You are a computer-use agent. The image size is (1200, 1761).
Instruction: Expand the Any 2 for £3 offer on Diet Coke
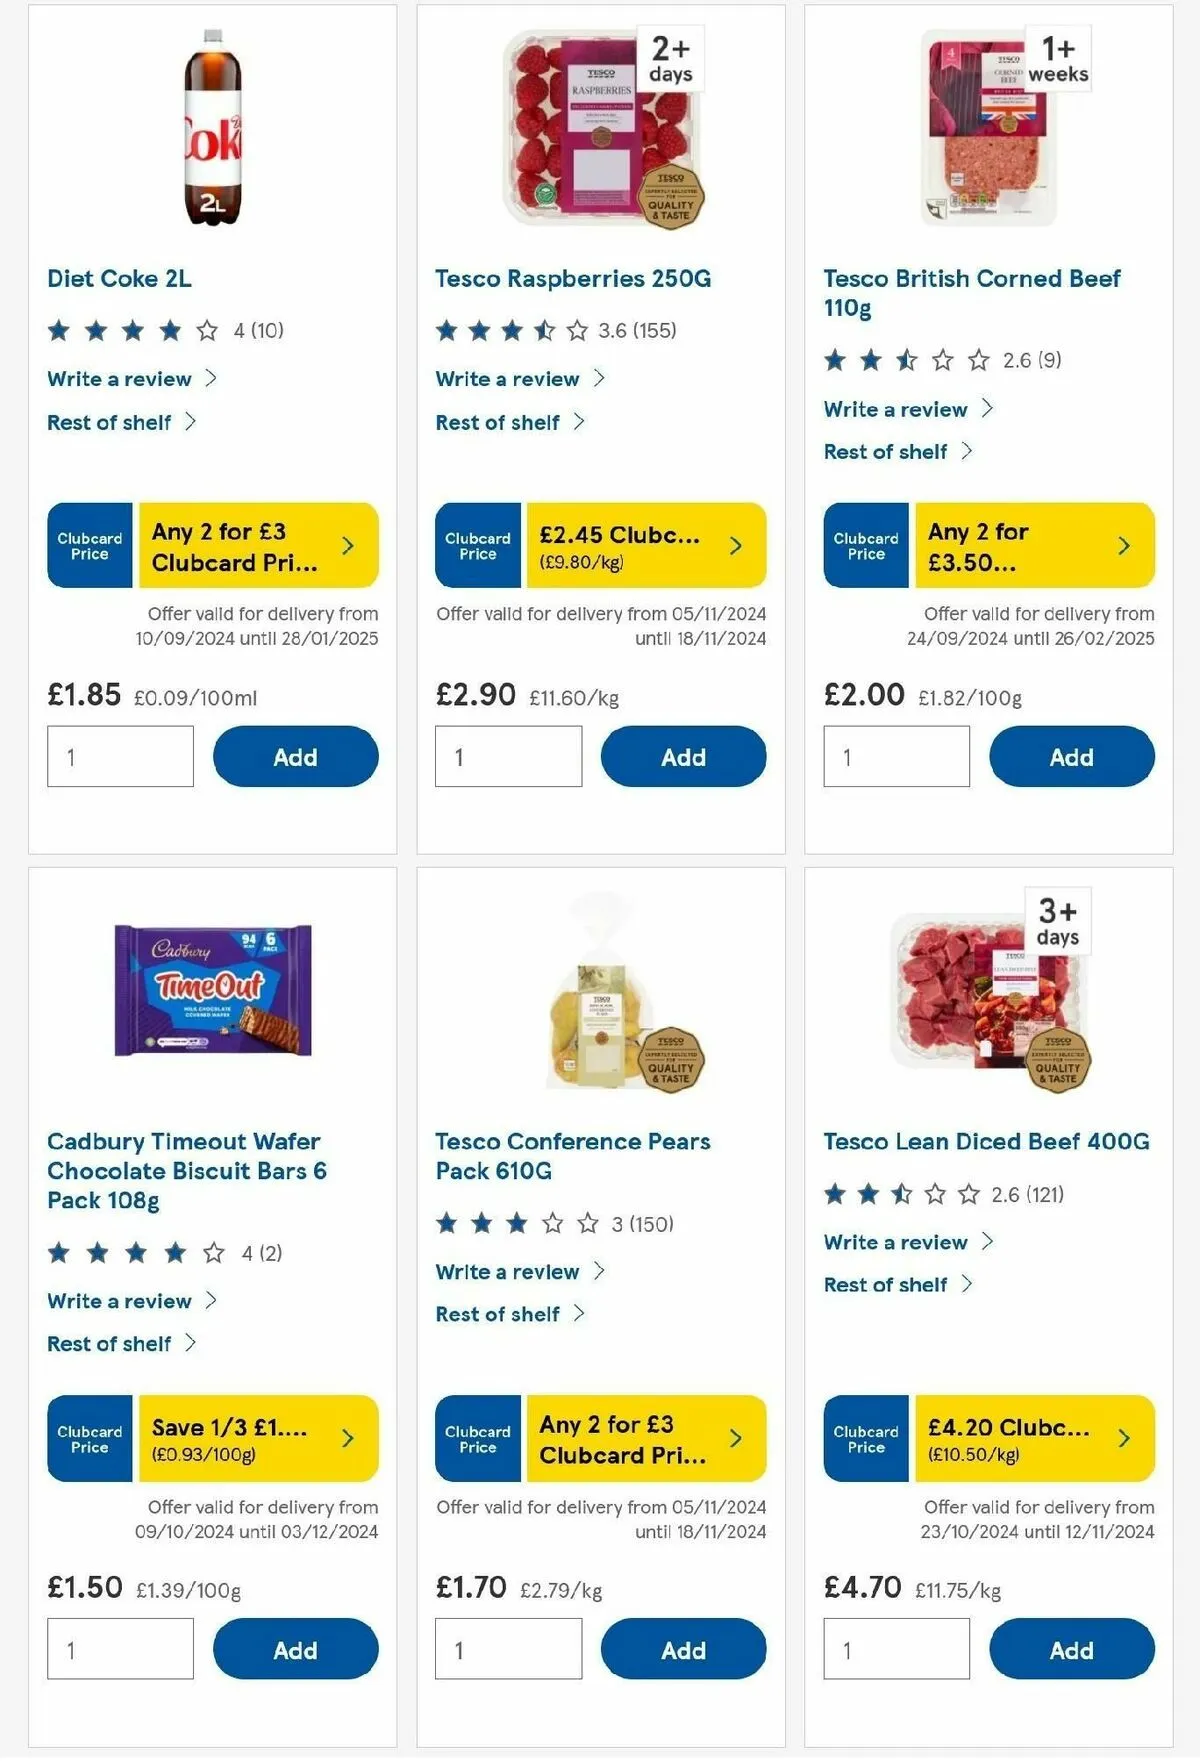(258, 545)
